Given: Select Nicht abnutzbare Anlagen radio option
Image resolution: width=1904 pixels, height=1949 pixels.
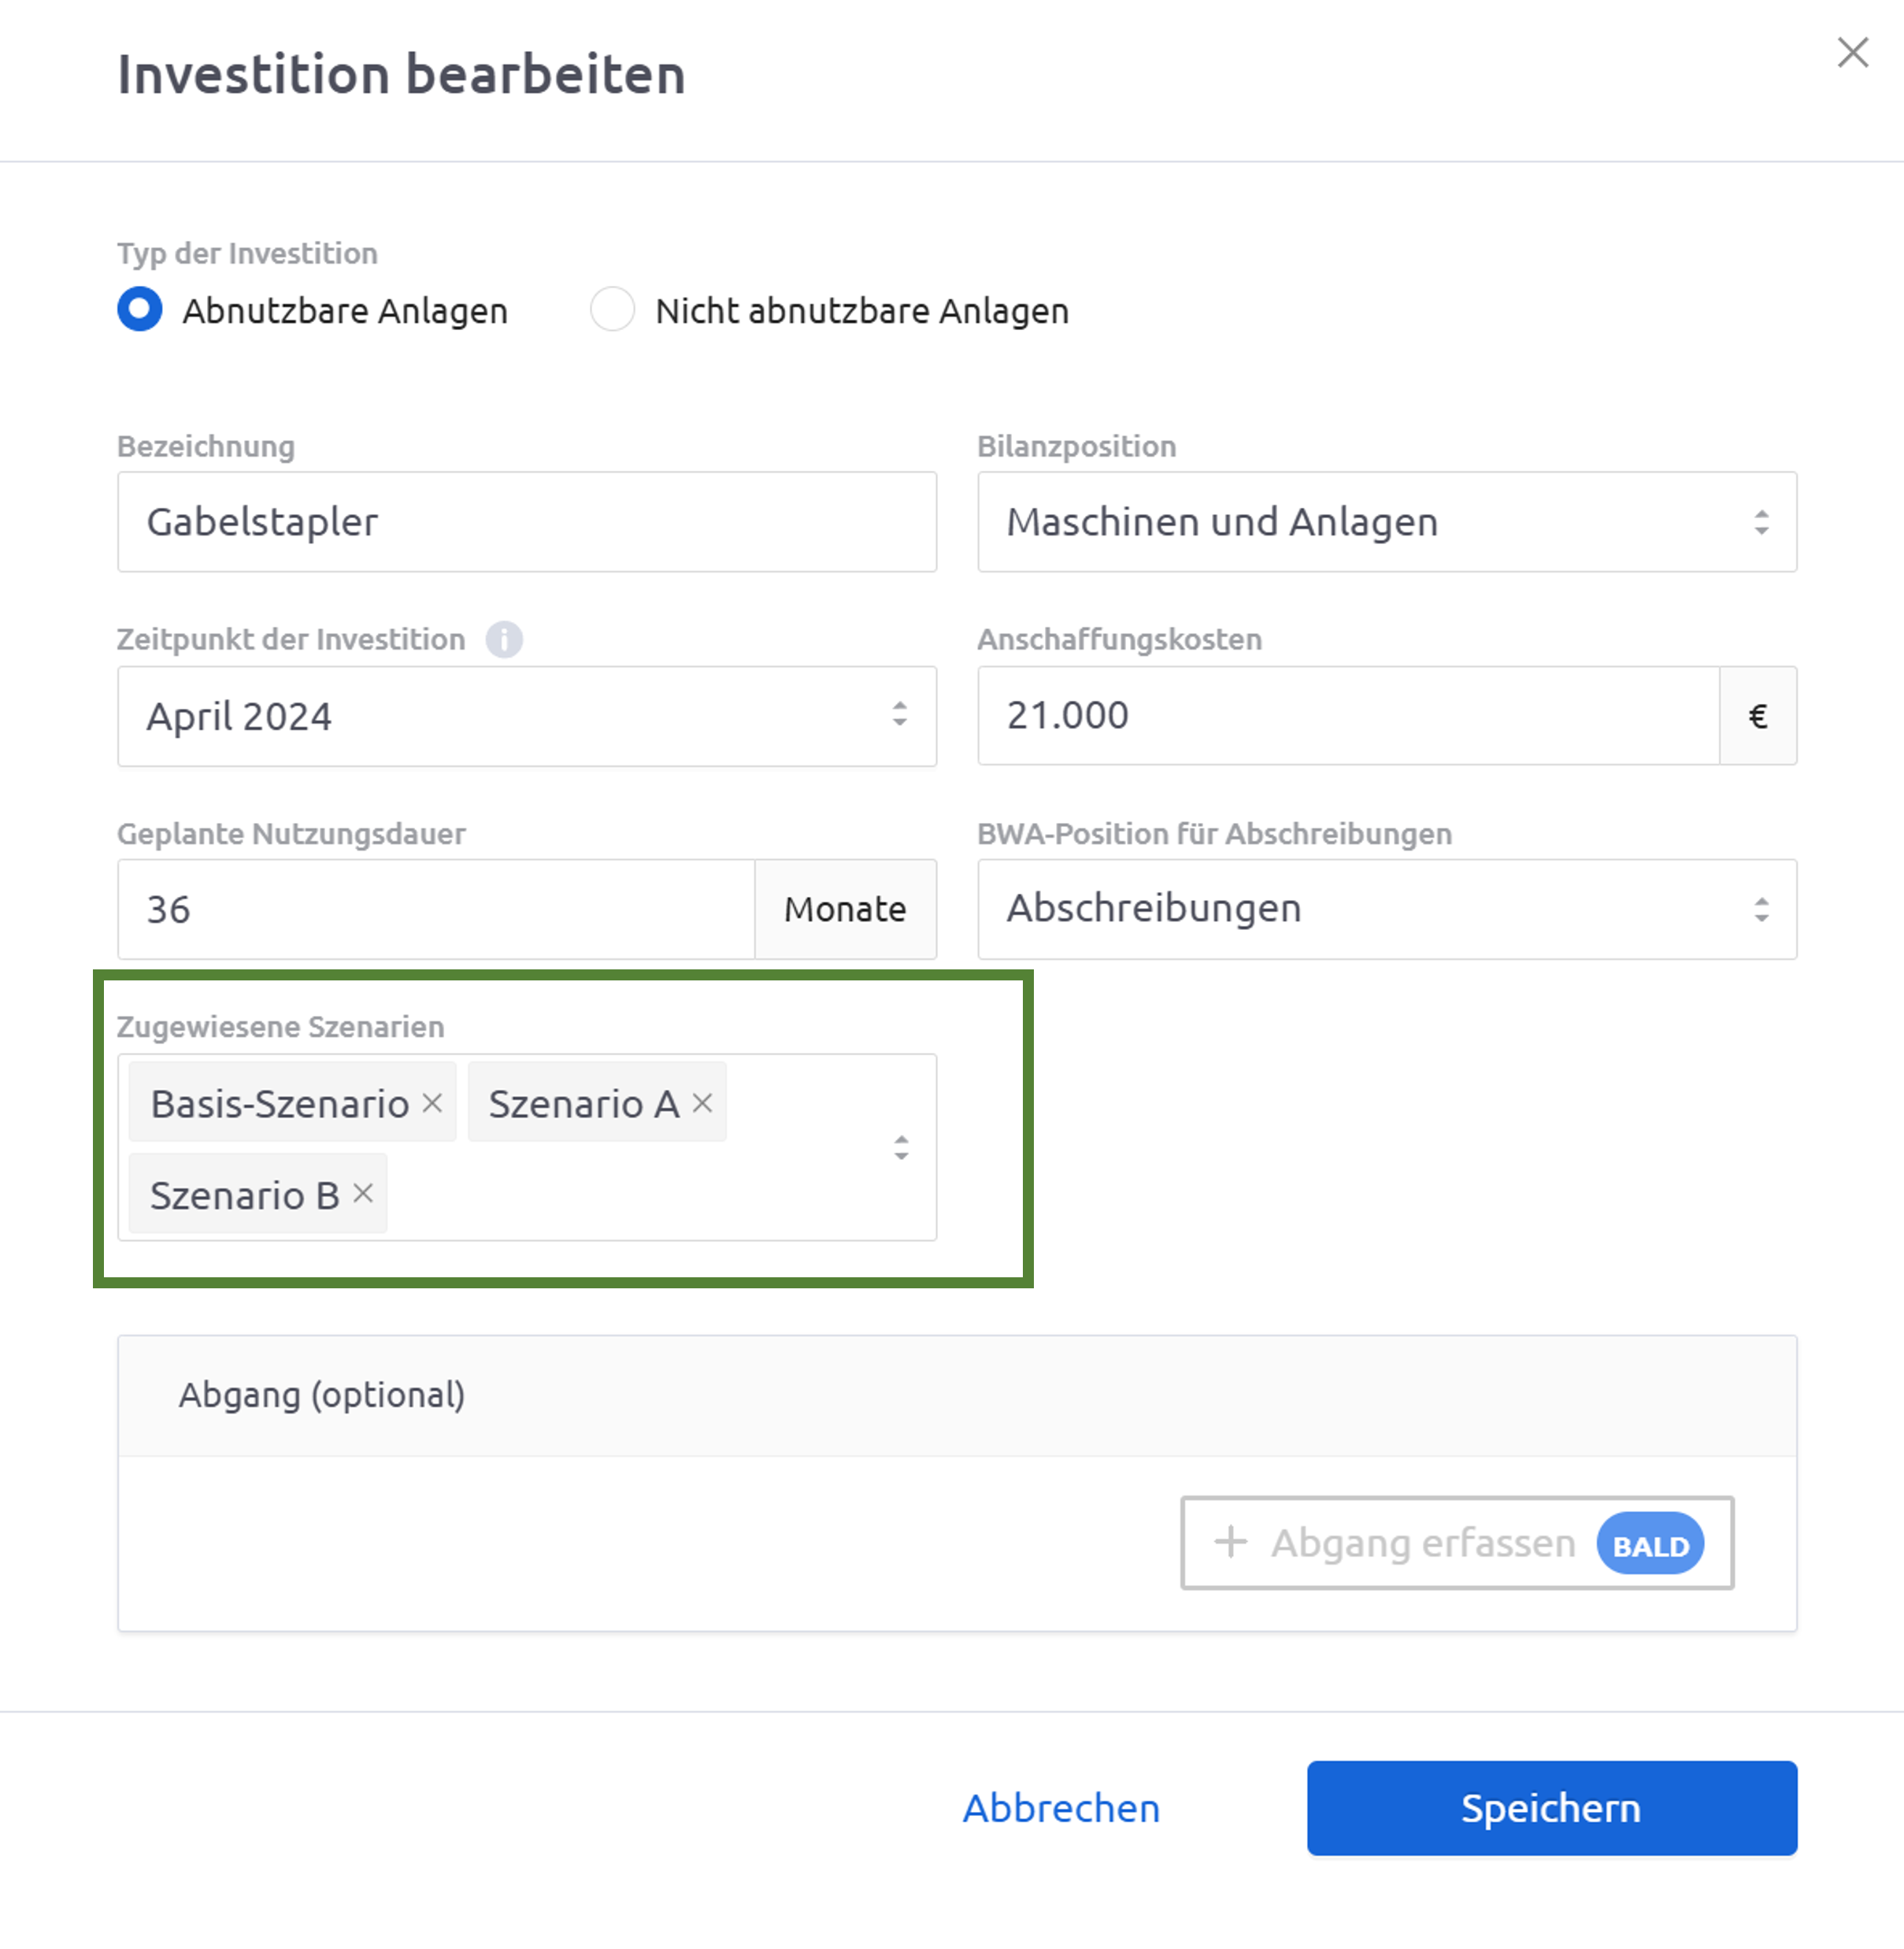Looking at the screenshot, I should pos(612,309).
